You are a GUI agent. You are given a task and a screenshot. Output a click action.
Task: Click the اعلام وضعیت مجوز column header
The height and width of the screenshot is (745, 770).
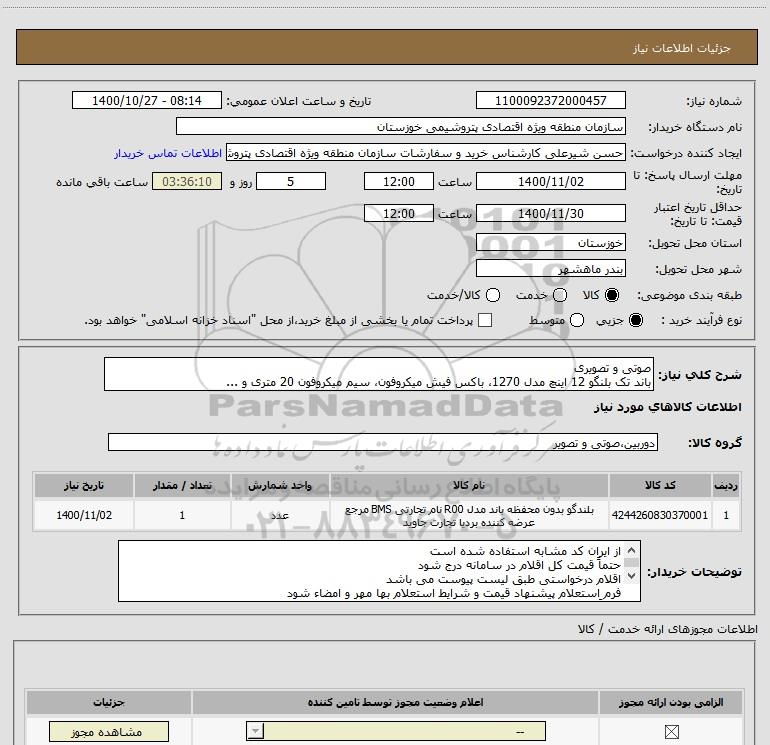coord(395,702)
